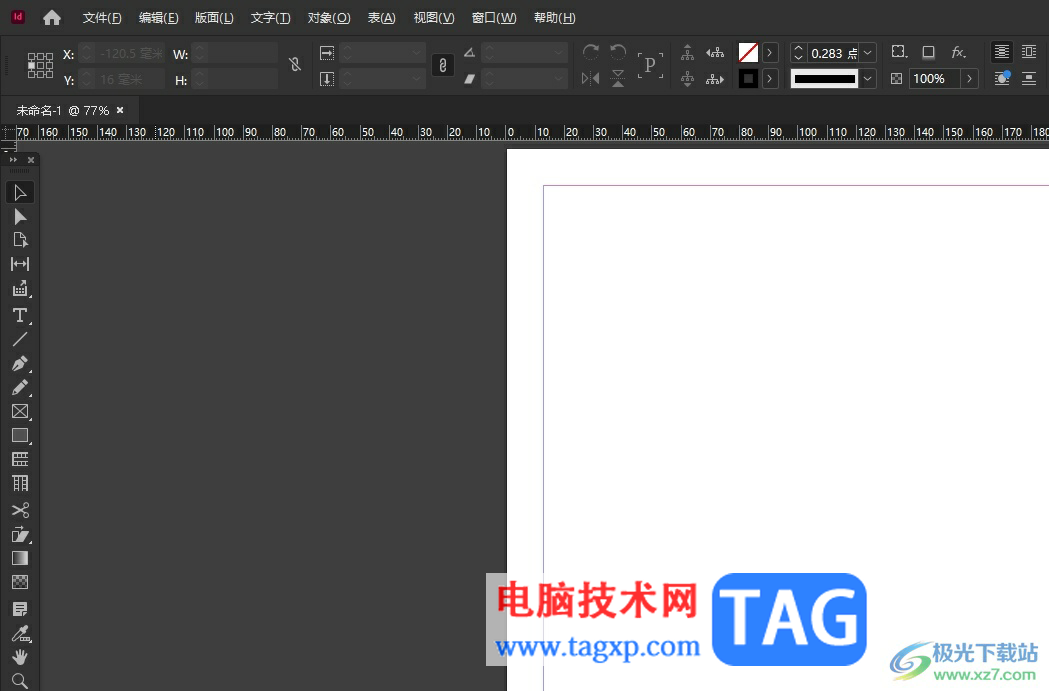Expand the fill color options arrow
Viewport: 1049px width, 691px height.
[770, 53]
